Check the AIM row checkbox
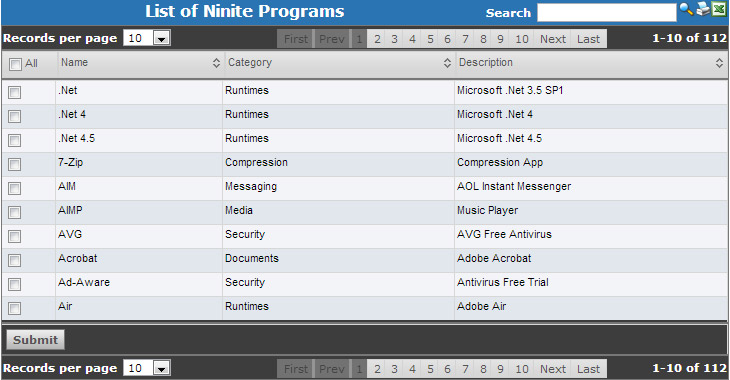The image size is (730, 380). [x=14, y=188]
